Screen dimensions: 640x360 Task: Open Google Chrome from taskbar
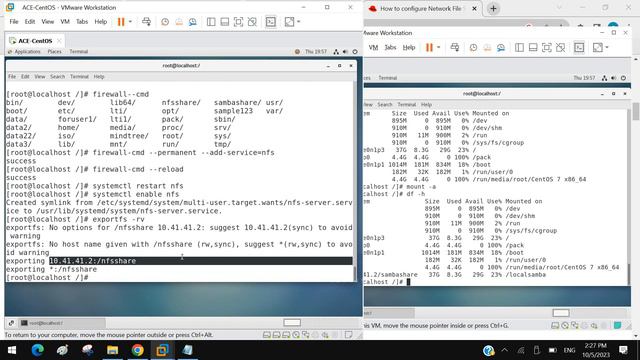[x=138, y=350]
